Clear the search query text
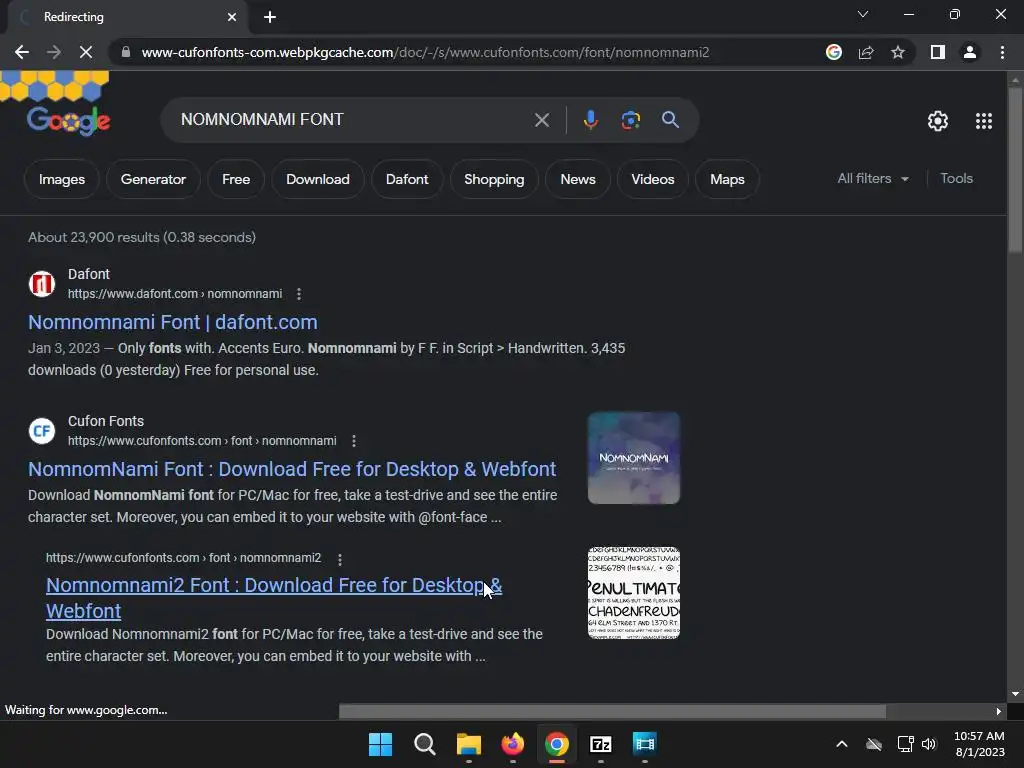 click(x=541, y=120)
